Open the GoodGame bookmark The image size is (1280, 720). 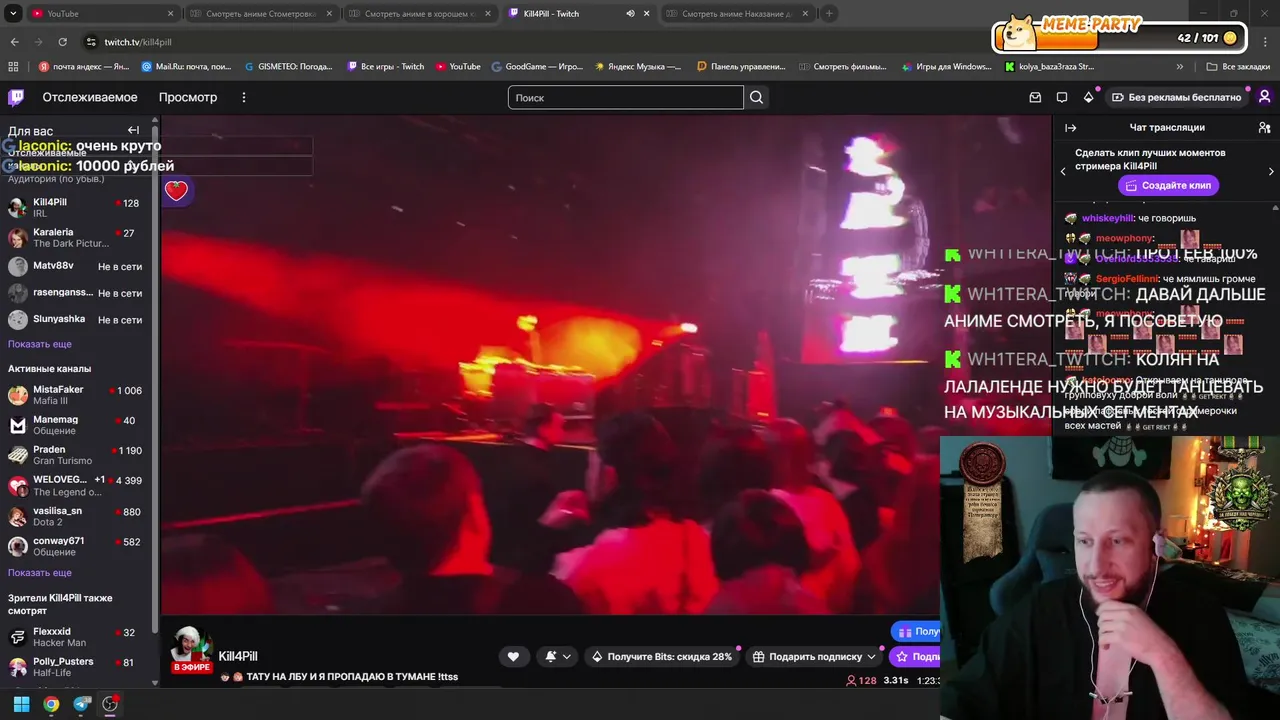537,66
